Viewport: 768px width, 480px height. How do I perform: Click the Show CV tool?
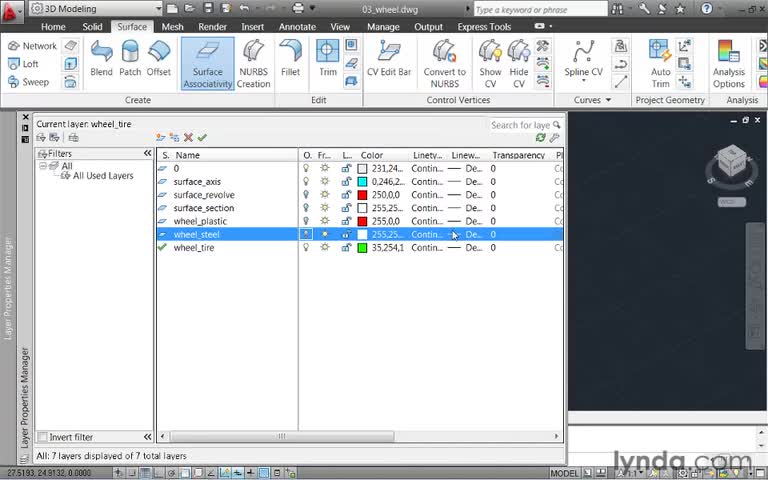coord(490,64)
